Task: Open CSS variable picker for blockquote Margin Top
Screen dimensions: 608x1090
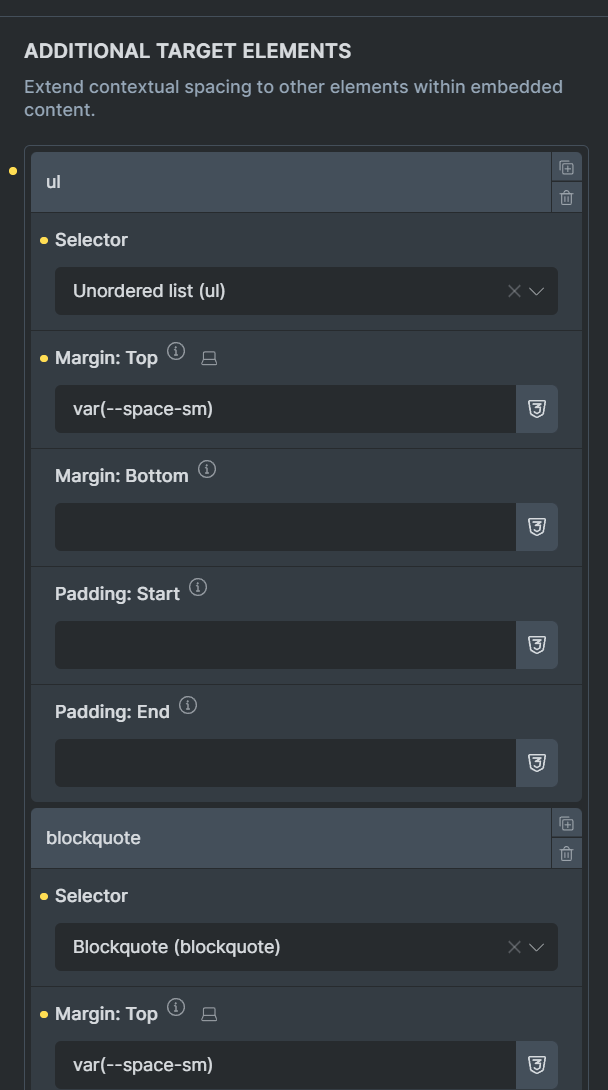Action: click(536, 1065)
